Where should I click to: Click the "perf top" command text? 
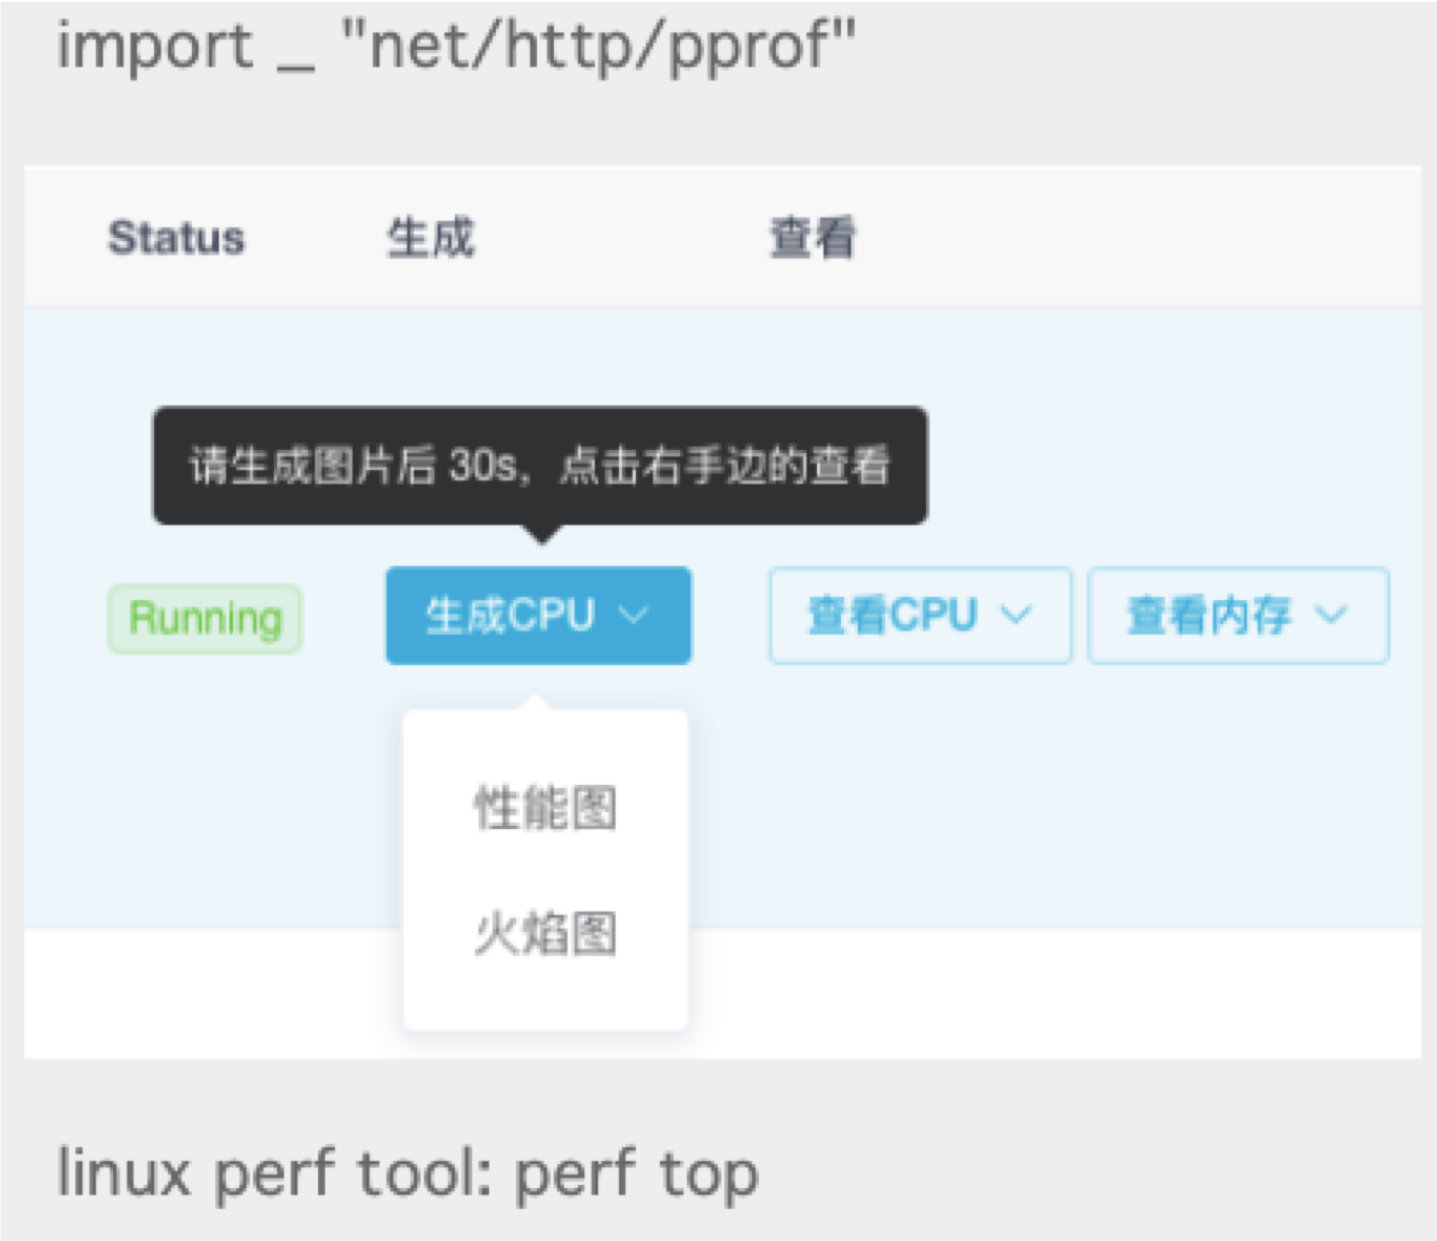[x=637, y=1175]
